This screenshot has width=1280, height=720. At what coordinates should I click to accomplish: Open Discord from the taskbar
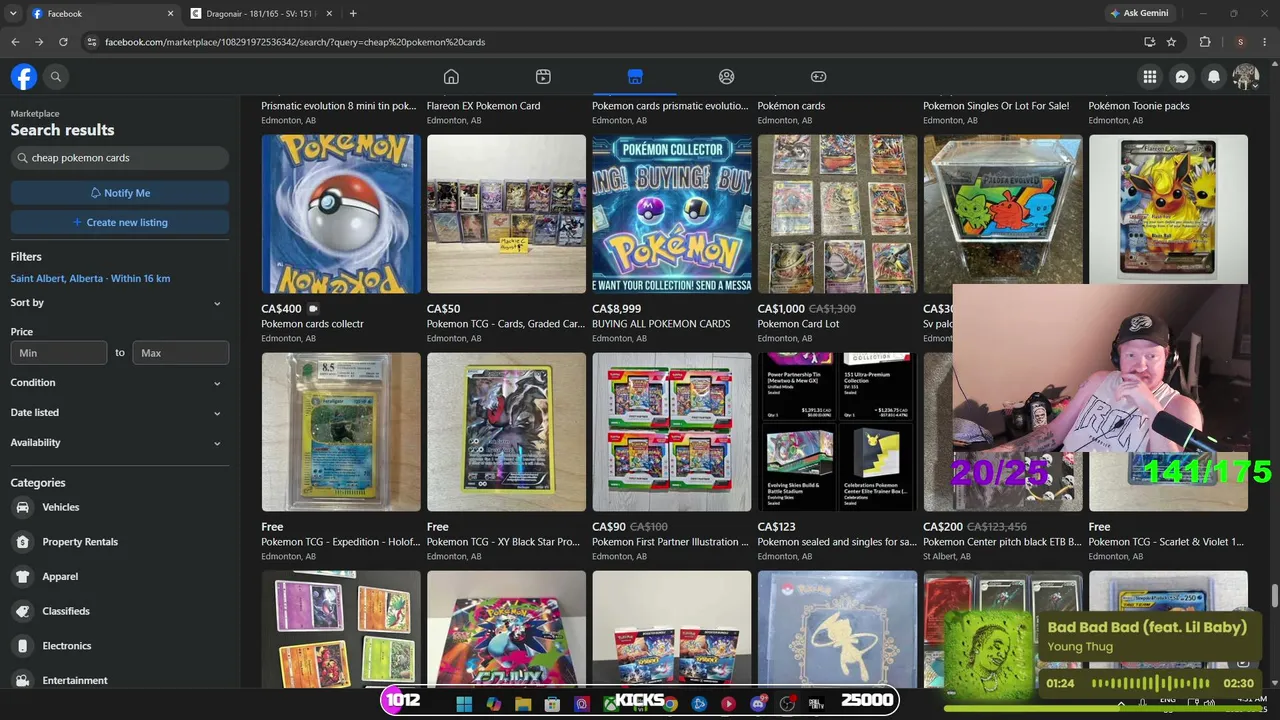pos(757,704)
